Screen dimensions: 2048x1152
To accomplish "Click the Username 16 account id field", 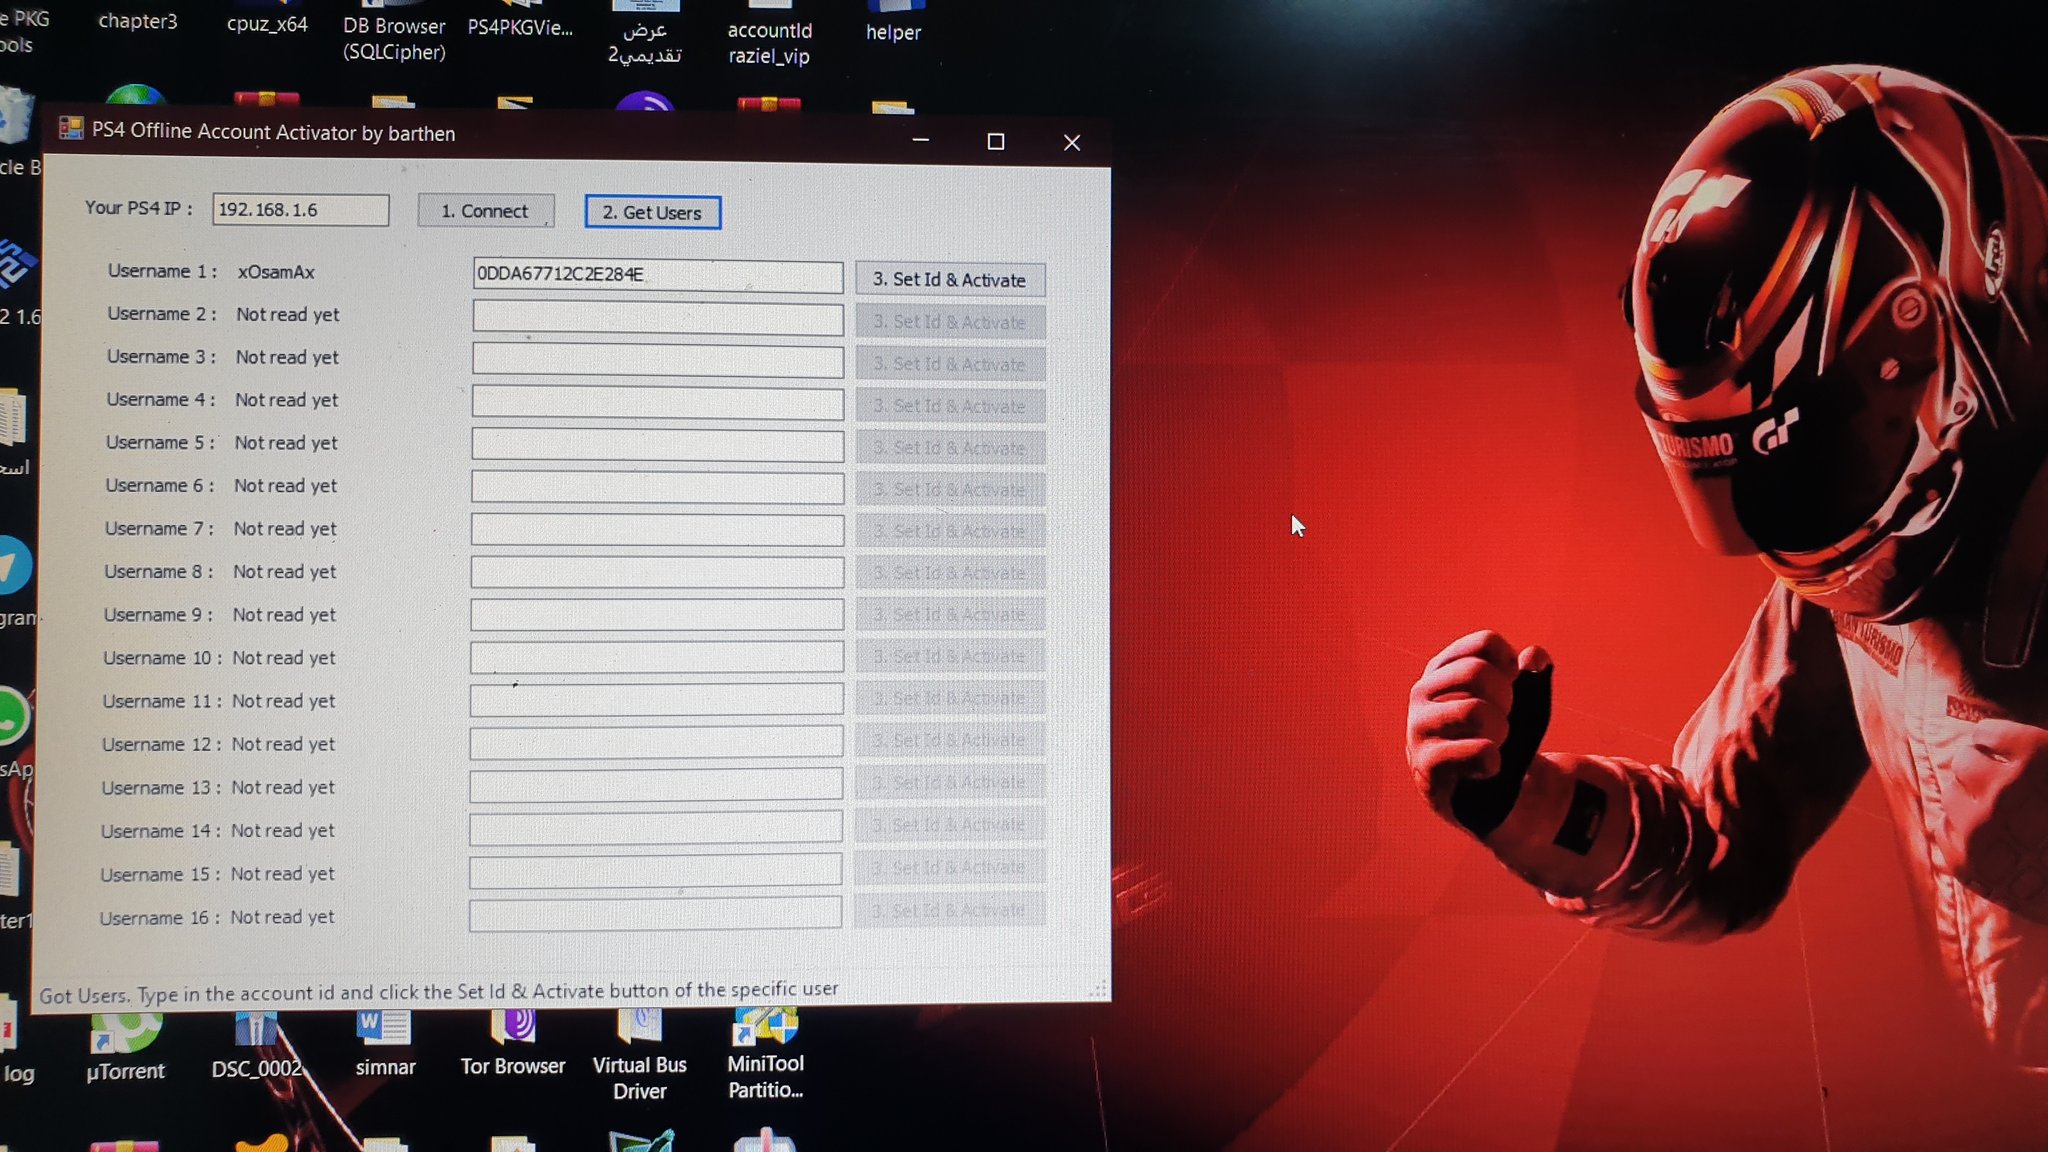I will (655, 914).
